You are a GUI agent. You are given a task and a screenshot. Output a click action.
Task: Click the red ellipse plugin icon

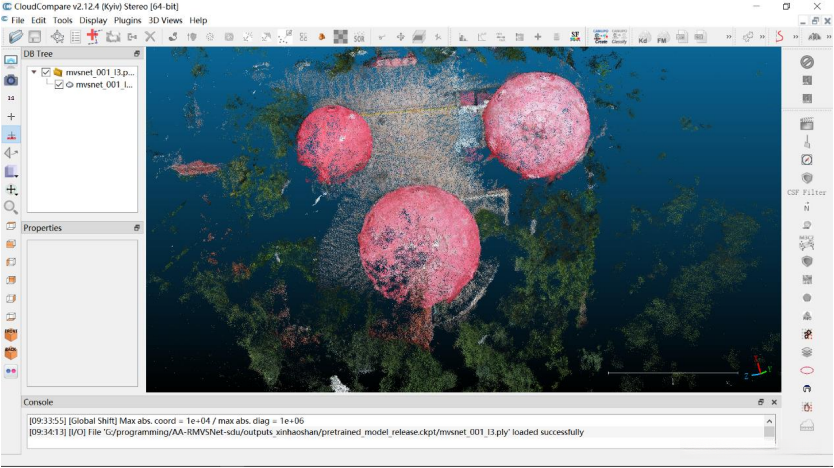[x=807, y=371]
